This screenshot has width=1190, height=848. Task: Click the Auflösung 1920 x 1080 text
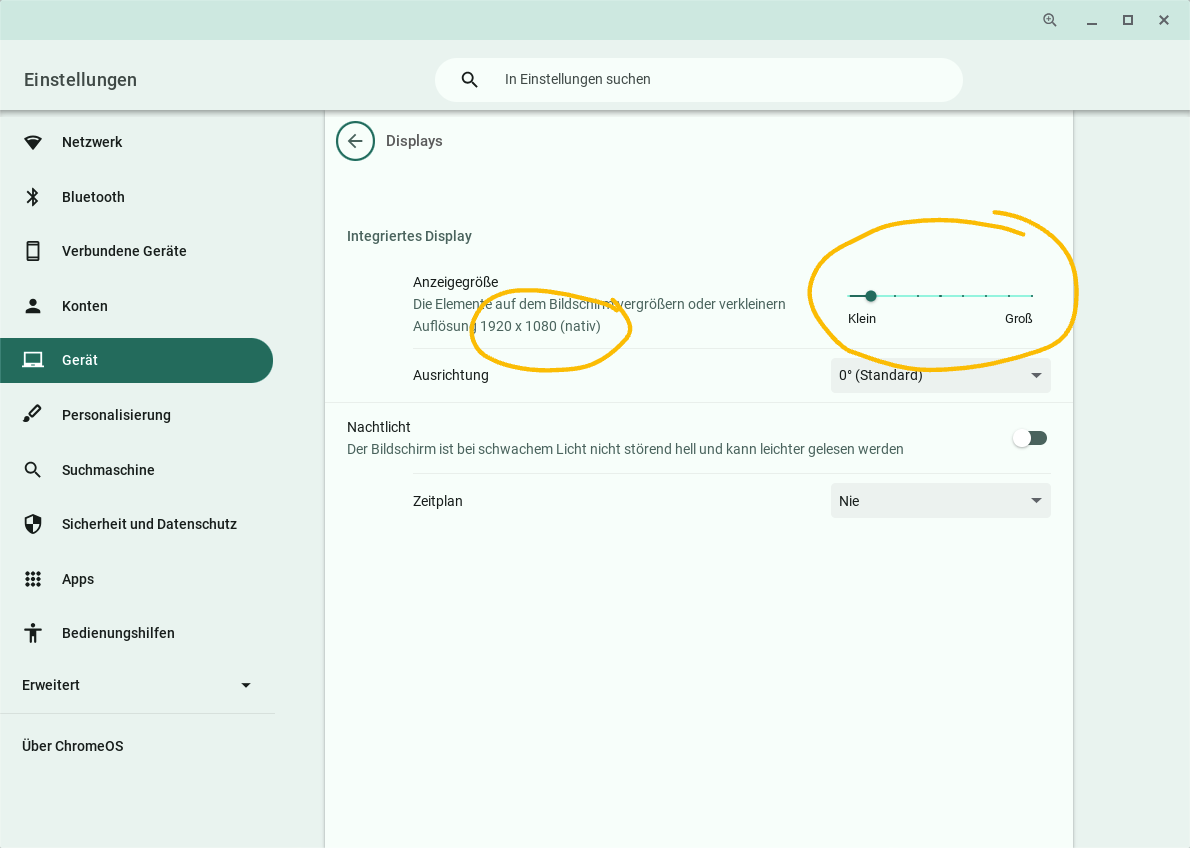pos(506,326)
